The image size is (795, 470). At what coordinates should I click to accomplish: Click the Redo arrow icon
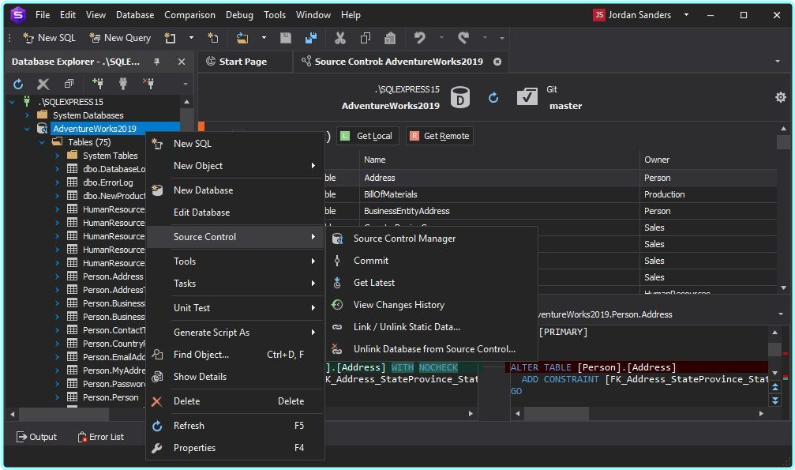(x=463, y=38)
